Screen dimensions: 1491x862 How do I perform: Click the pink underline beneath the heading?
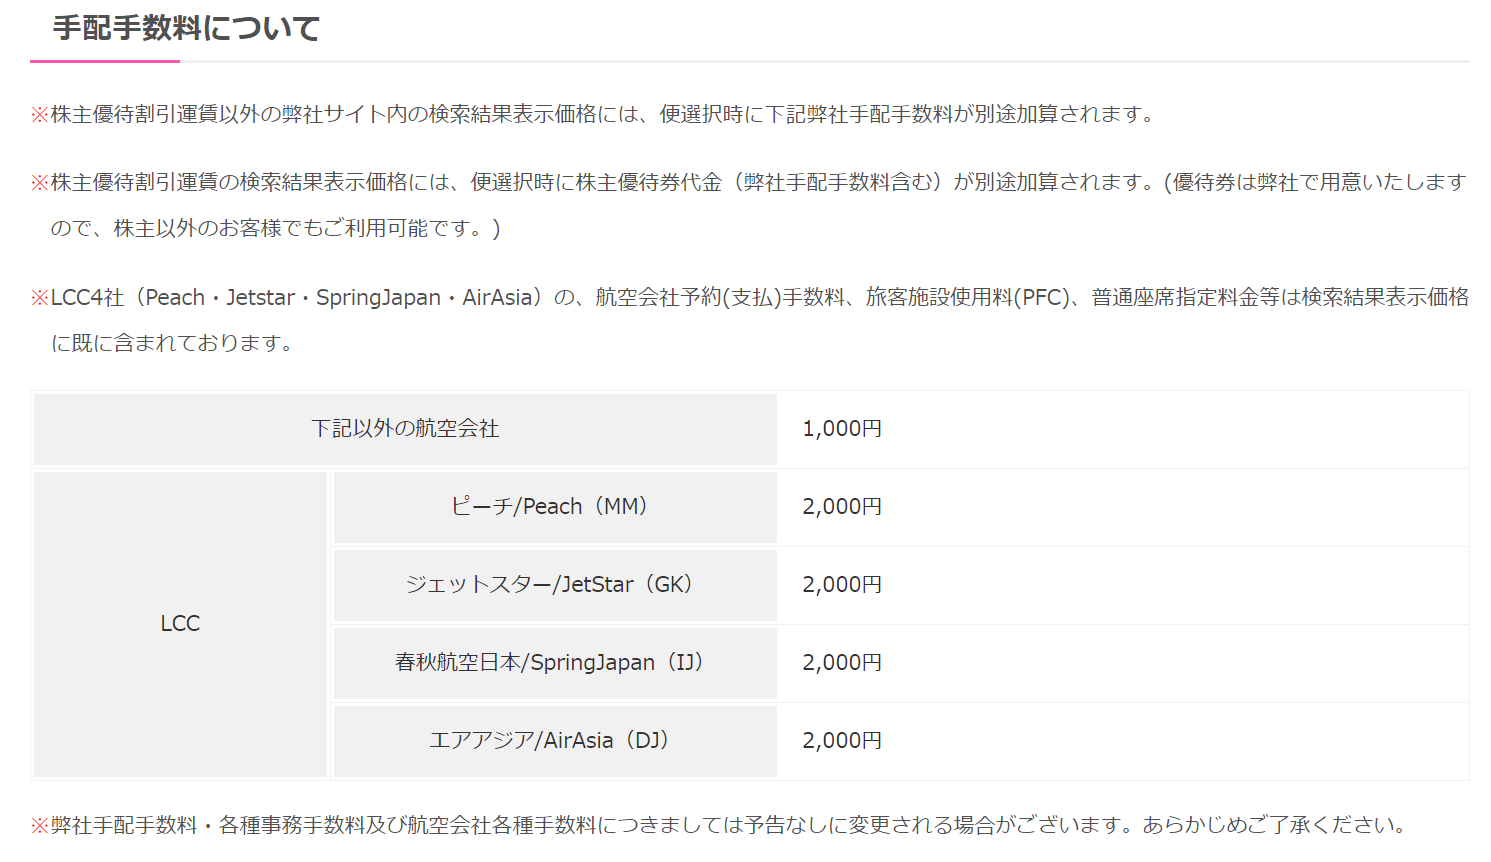coord(105,61)
